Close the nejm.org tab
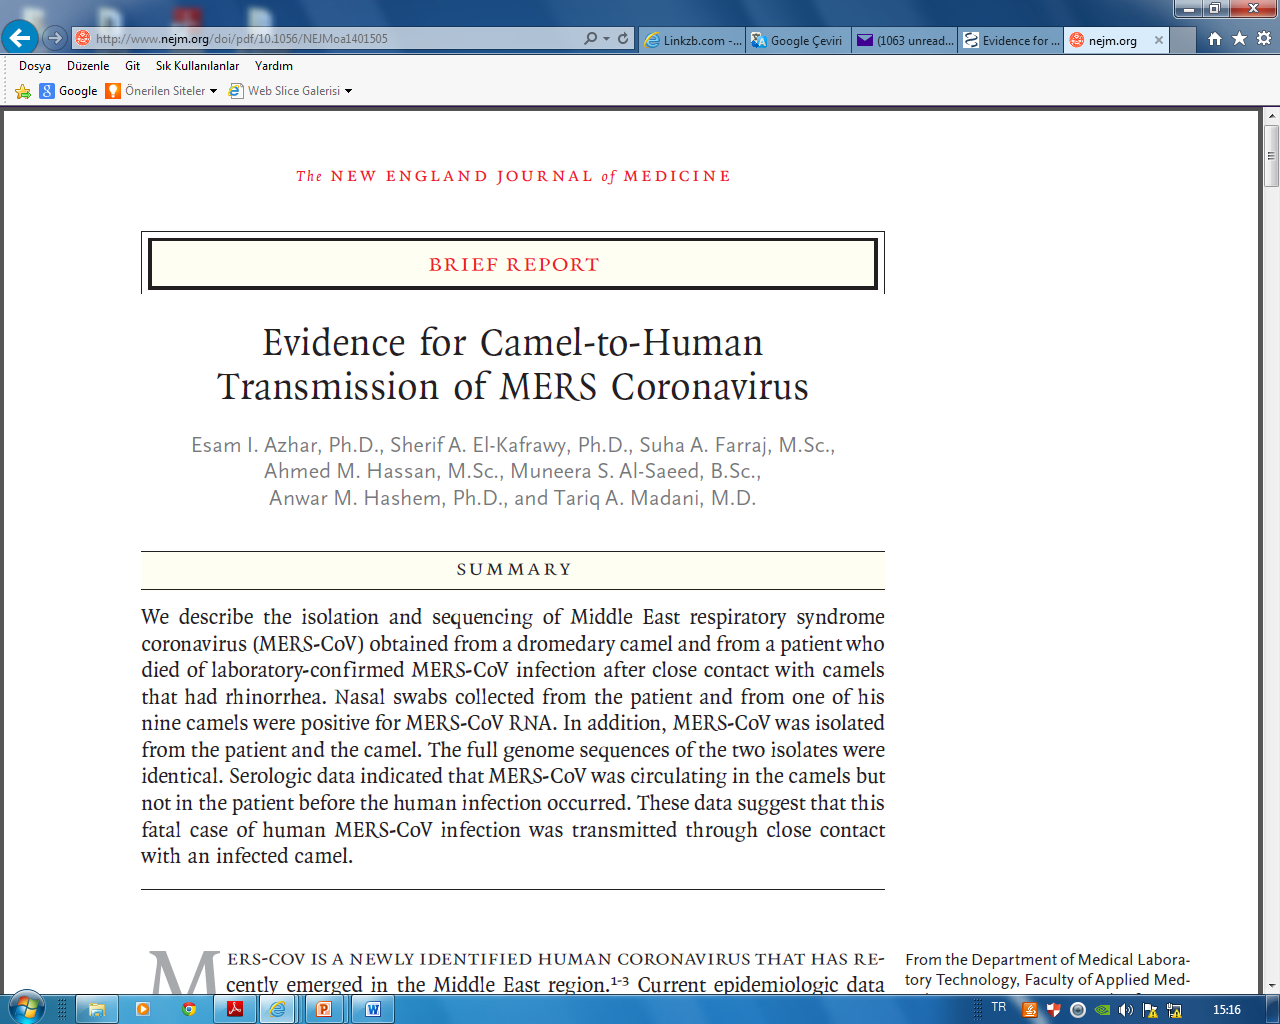The image size is (1280, 1024). [1159, 40]
